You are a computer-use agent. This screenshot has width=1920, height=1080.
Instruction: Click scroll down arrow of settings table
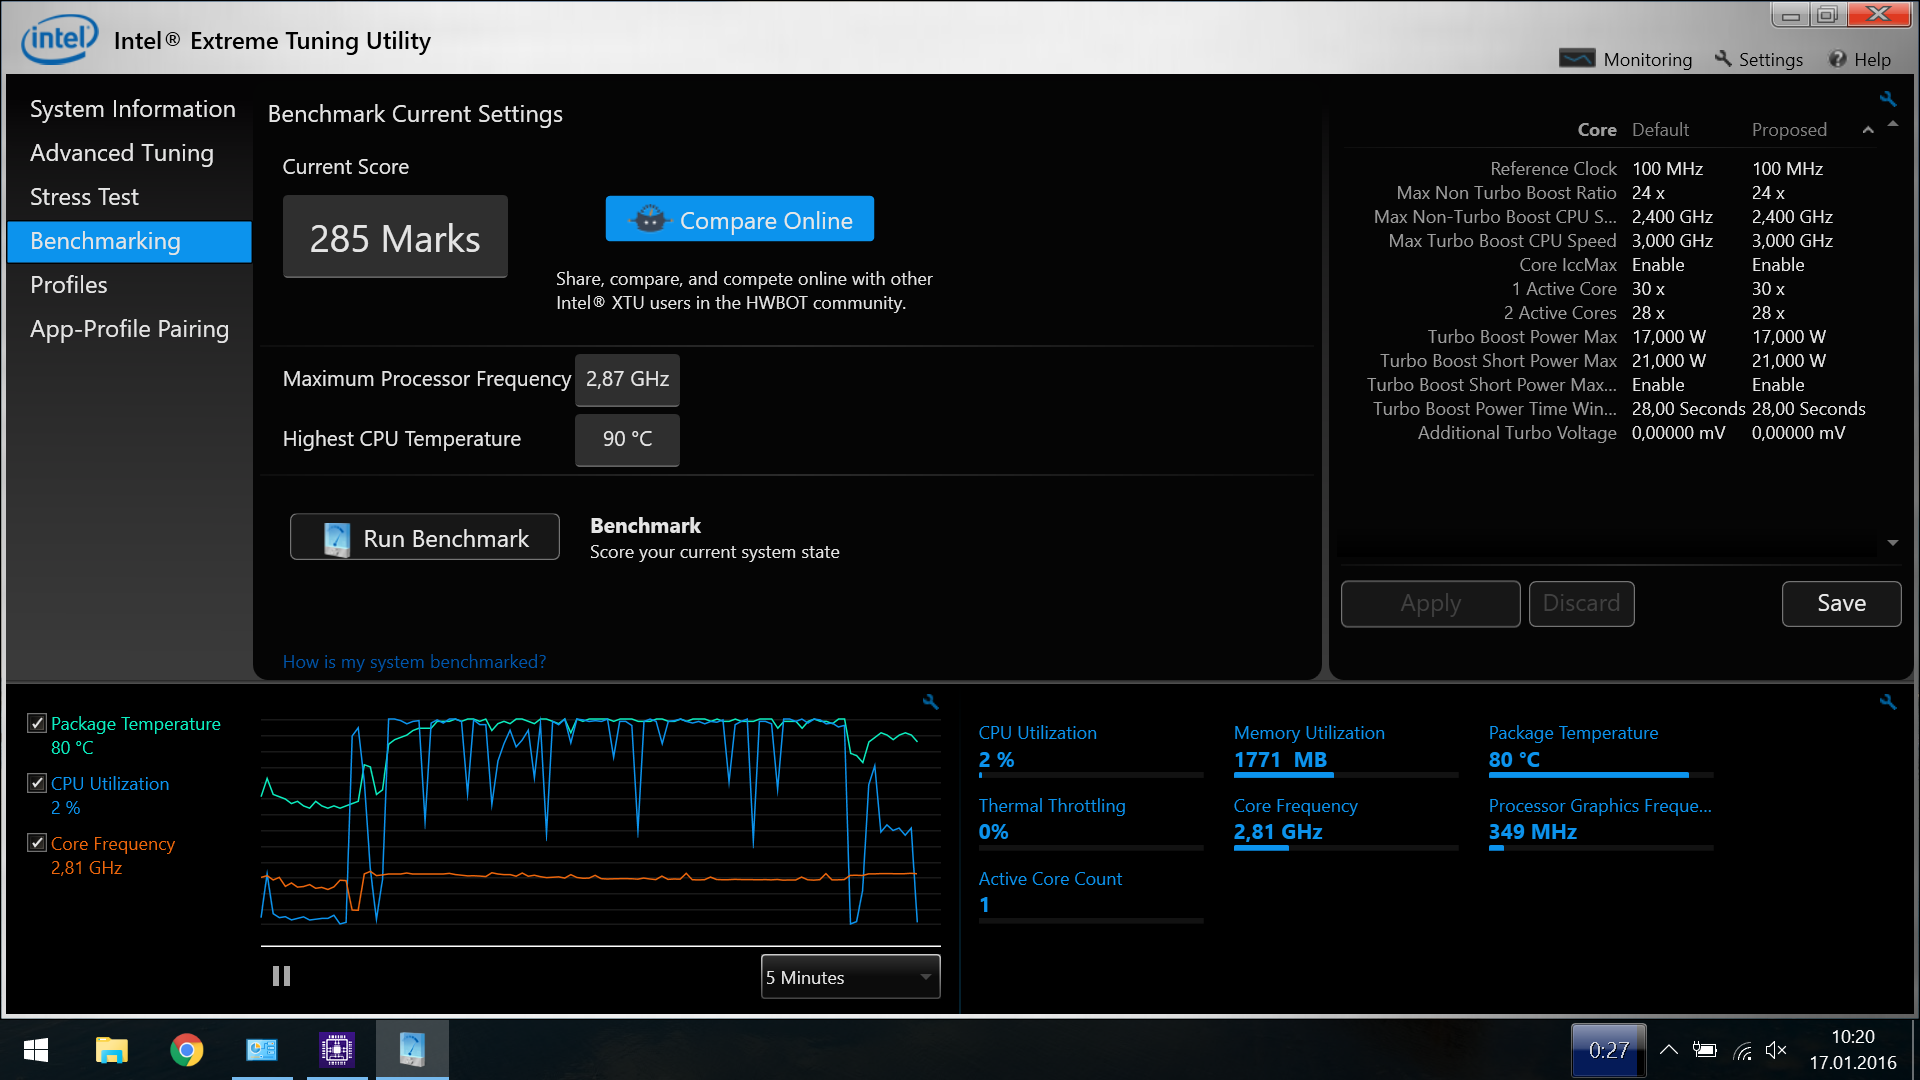(1892, 543)
